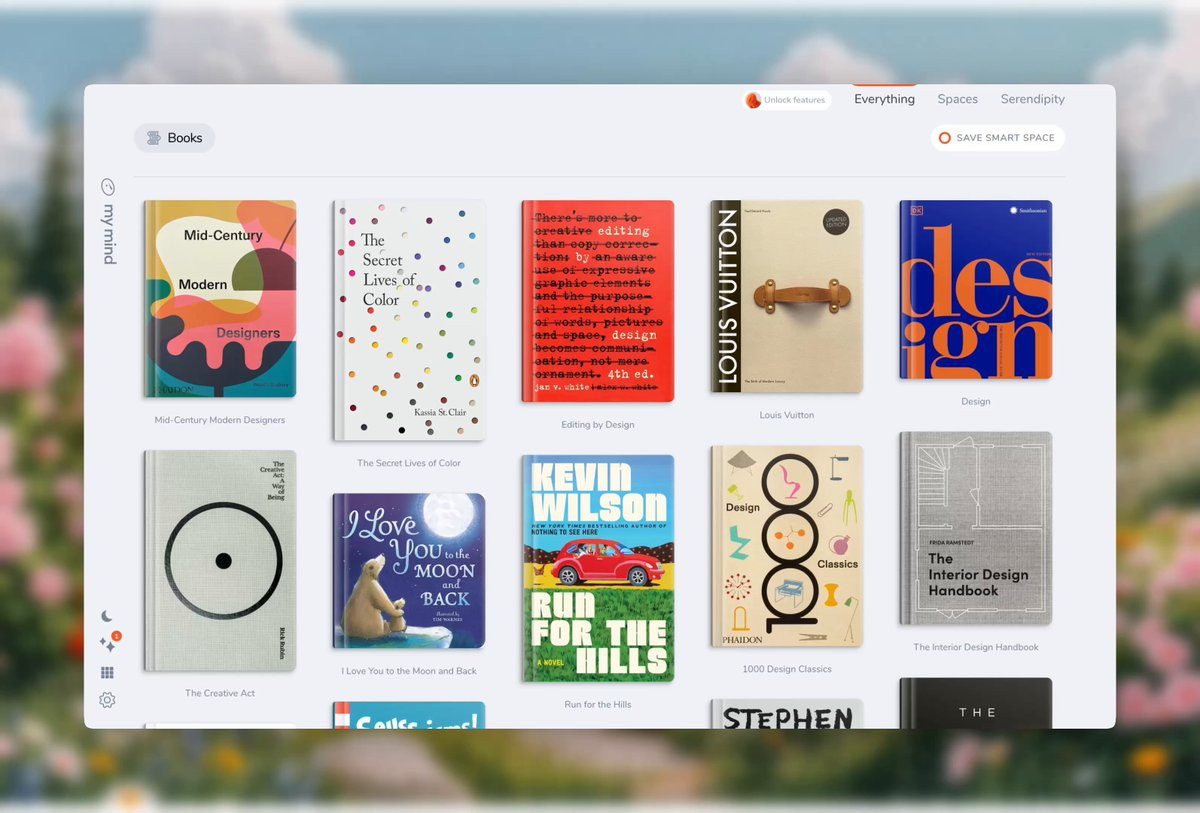The height and width of the screenshot is (813, 1200).
Task: Open the grid view icon in sidebar
Action: click(x=107, y=673)
